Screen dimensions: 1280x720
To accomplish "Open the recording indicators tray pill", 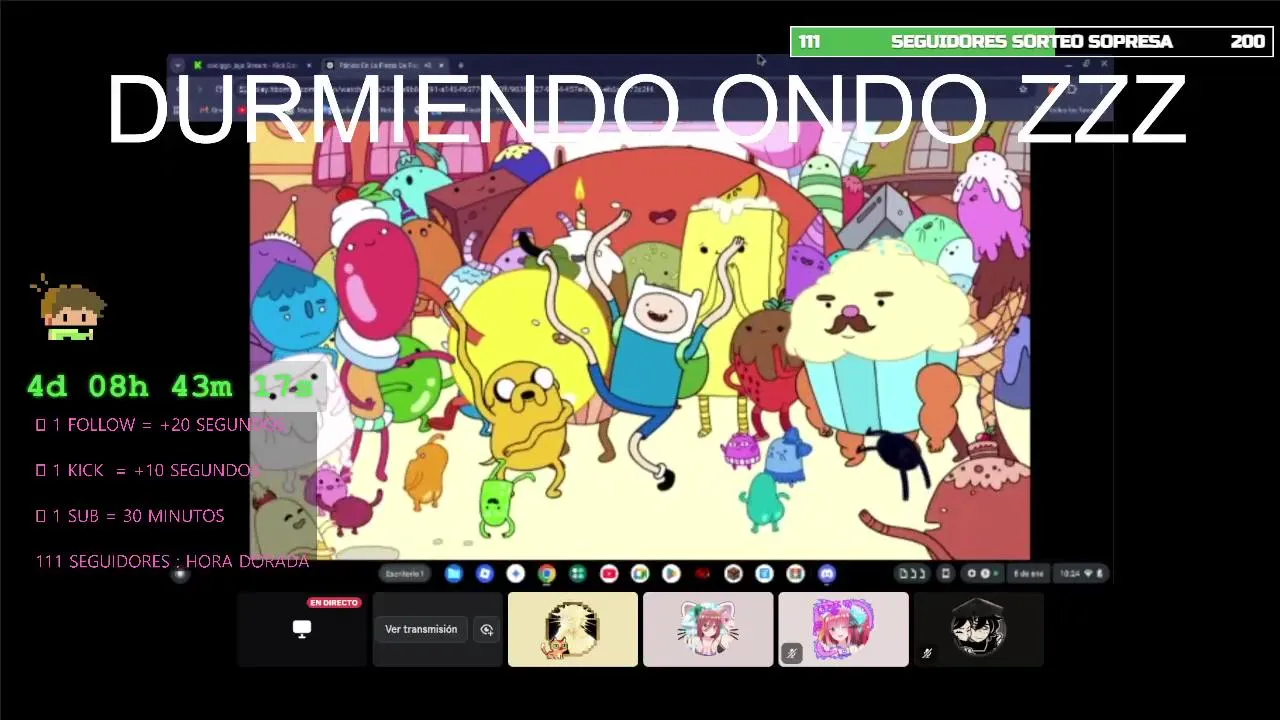I will pyautogui.click(x=984, y=573).
